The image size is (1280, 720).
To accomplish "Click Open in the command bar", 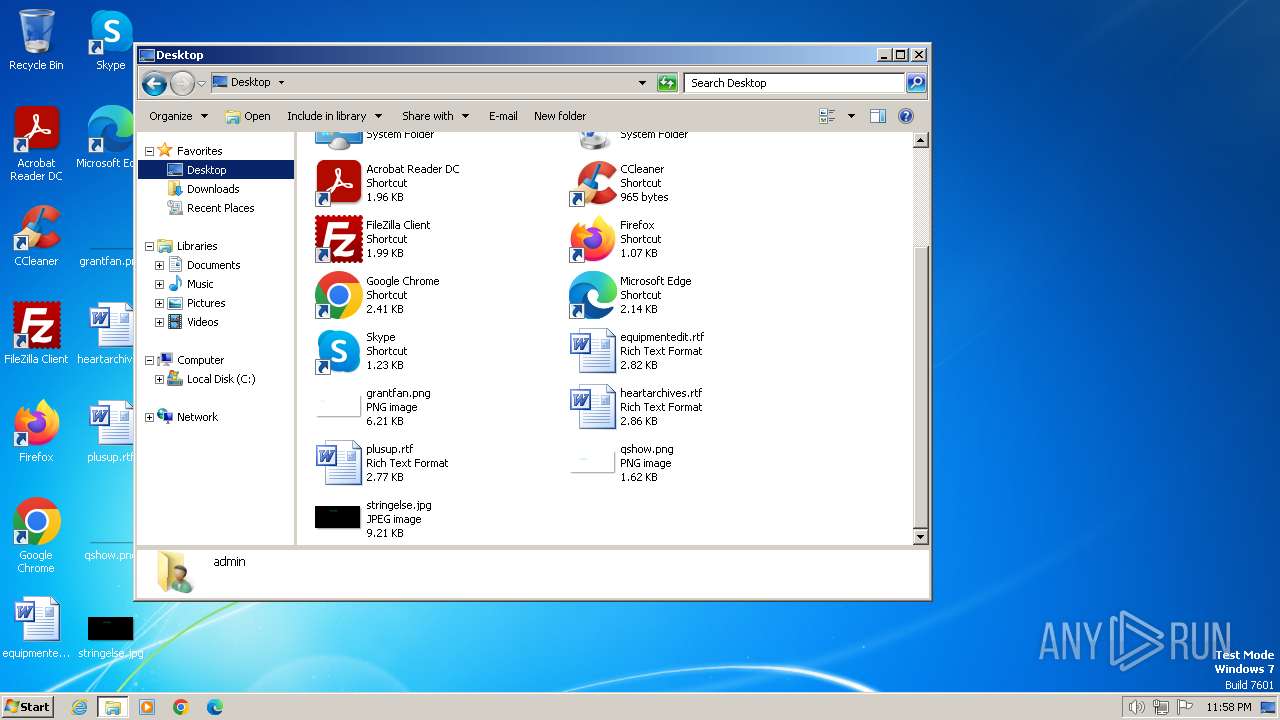I will pos(248,116).
